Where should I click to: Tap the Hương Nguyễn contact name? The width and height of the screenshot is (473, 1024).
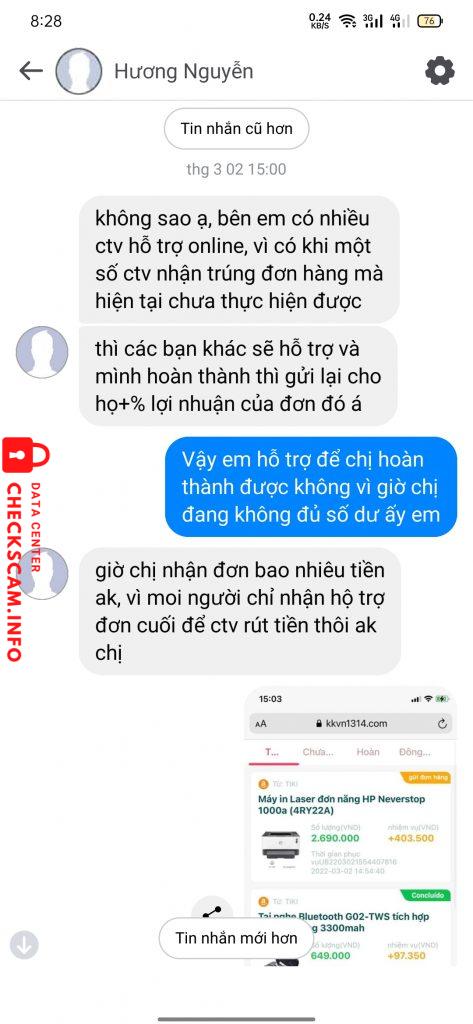pyautogui.click(x=184, y=71)
